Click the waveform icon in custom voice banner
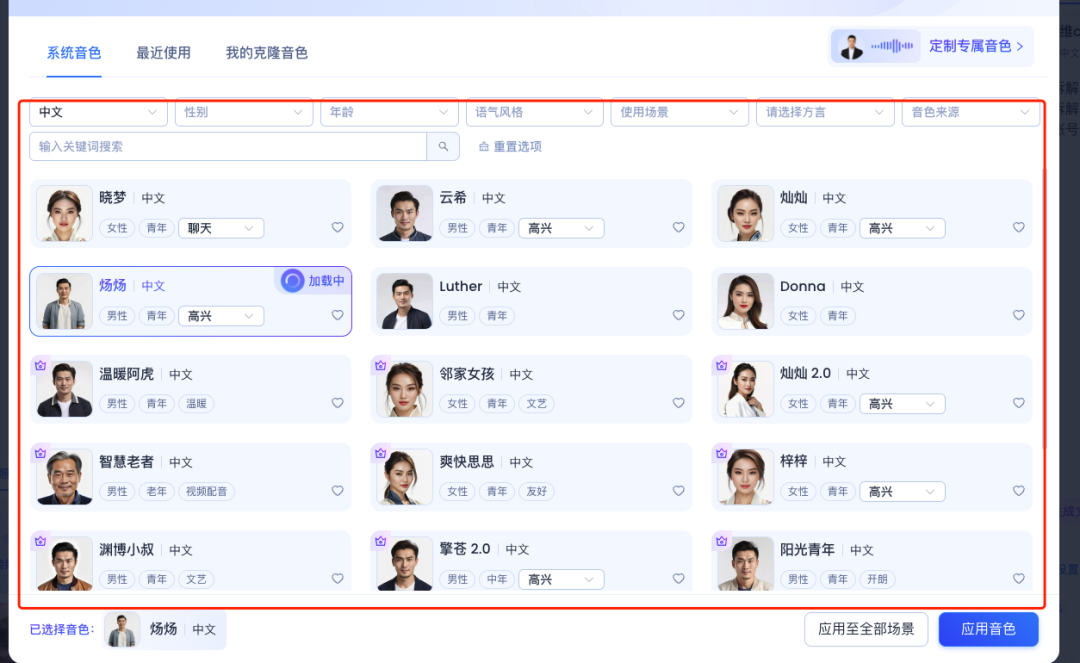1080x663 pixels. (891, 46)
